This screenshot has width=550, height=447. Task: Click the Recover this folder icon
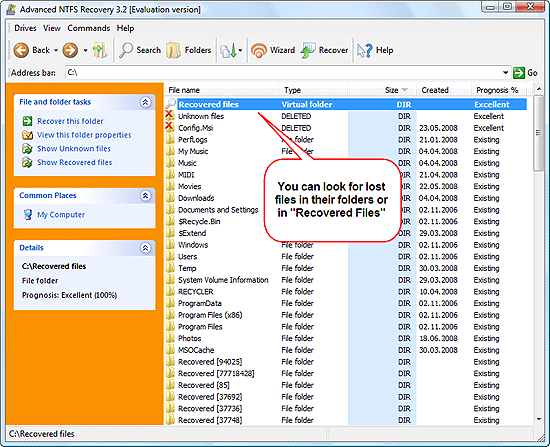[x=27, y=121]
